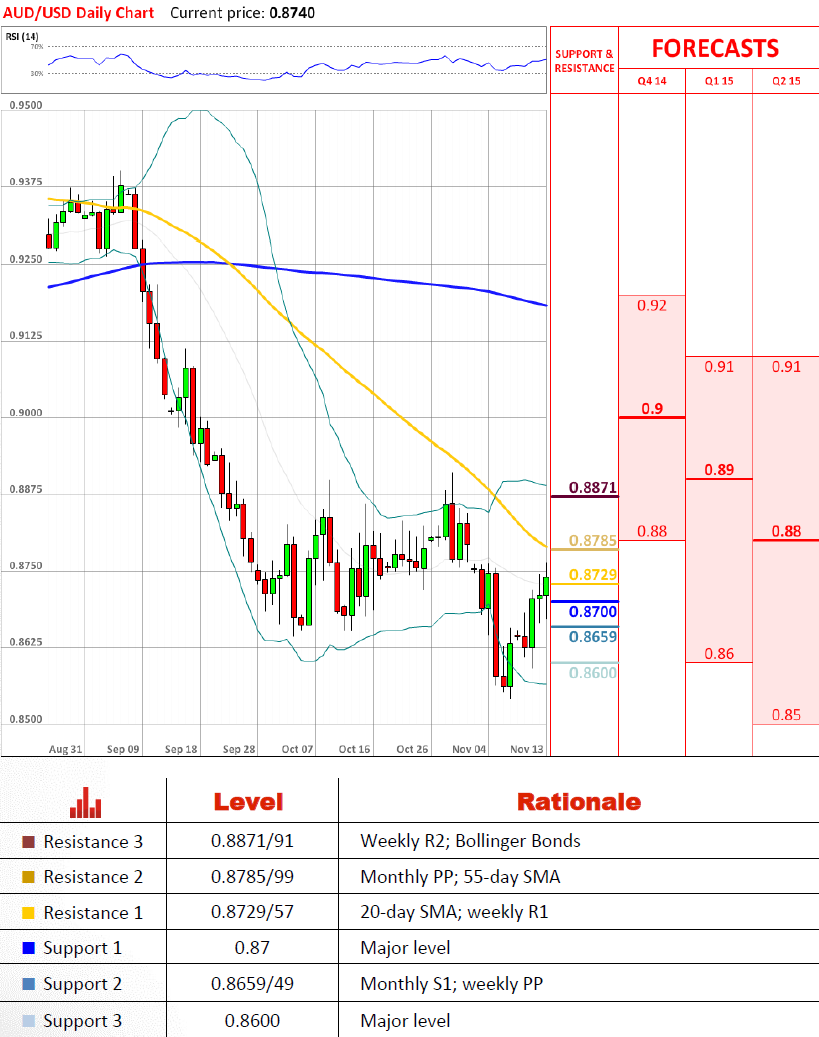Click the Resistance 3 maroon color square
The image size is (819, 1037).
point(28,842)
